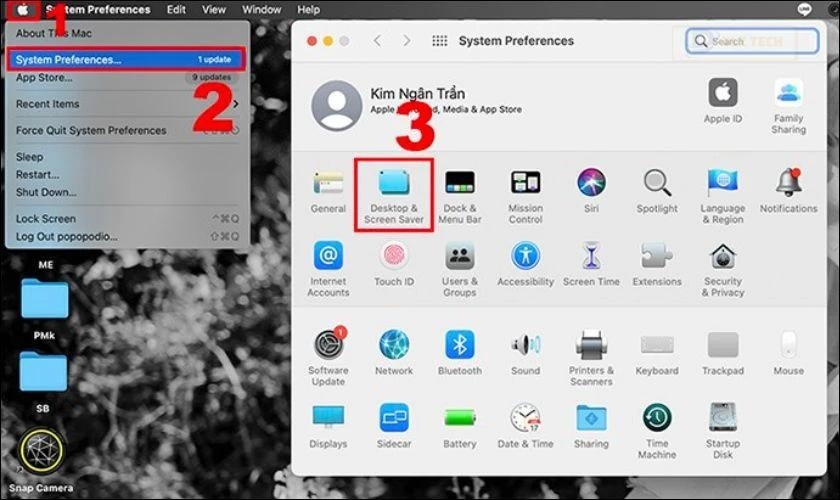Open Printers & Scanners preferences
The height and width of the screenshot is (500, 840).
tap(591, 358)
